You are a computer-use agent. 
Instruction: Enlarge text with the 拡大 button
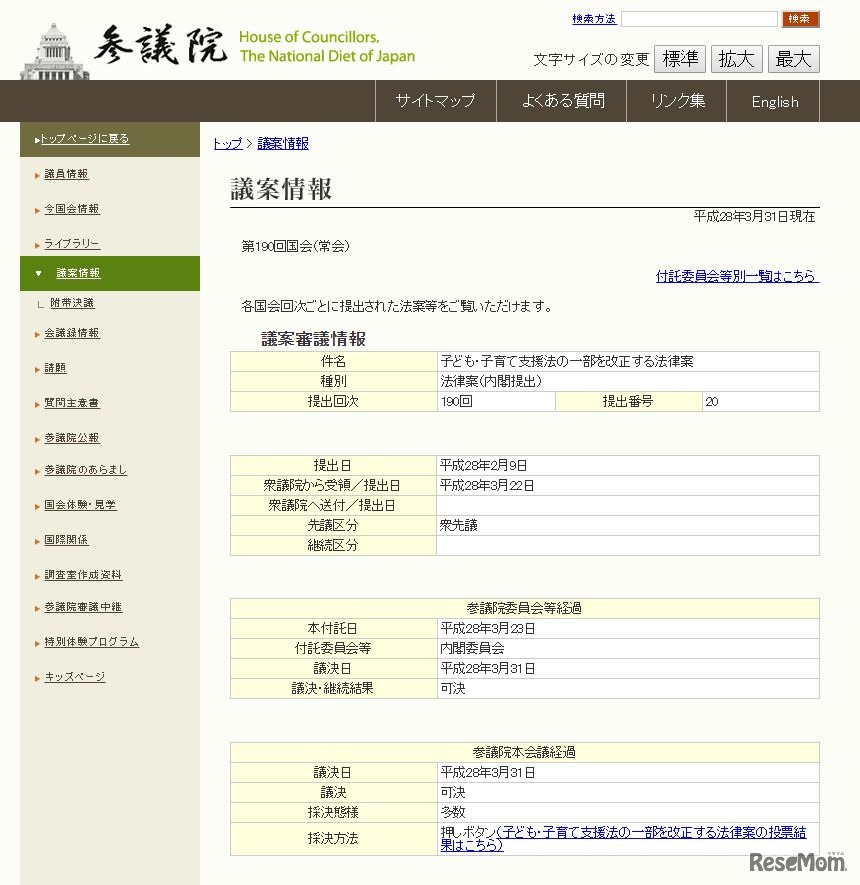coord(737,58)
